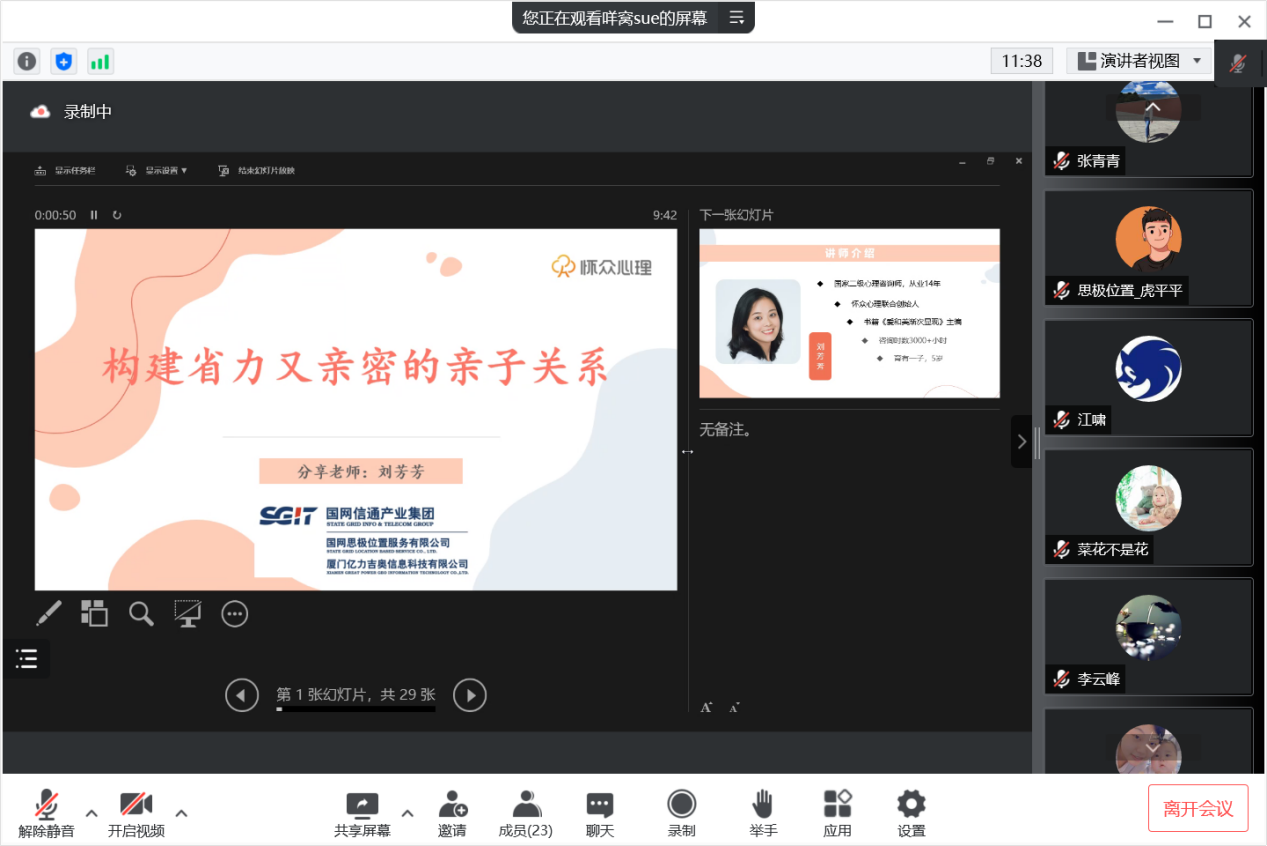
Task: Select 思极位置_虎平平 participant thumbnail
Action: pos(1148,247)
